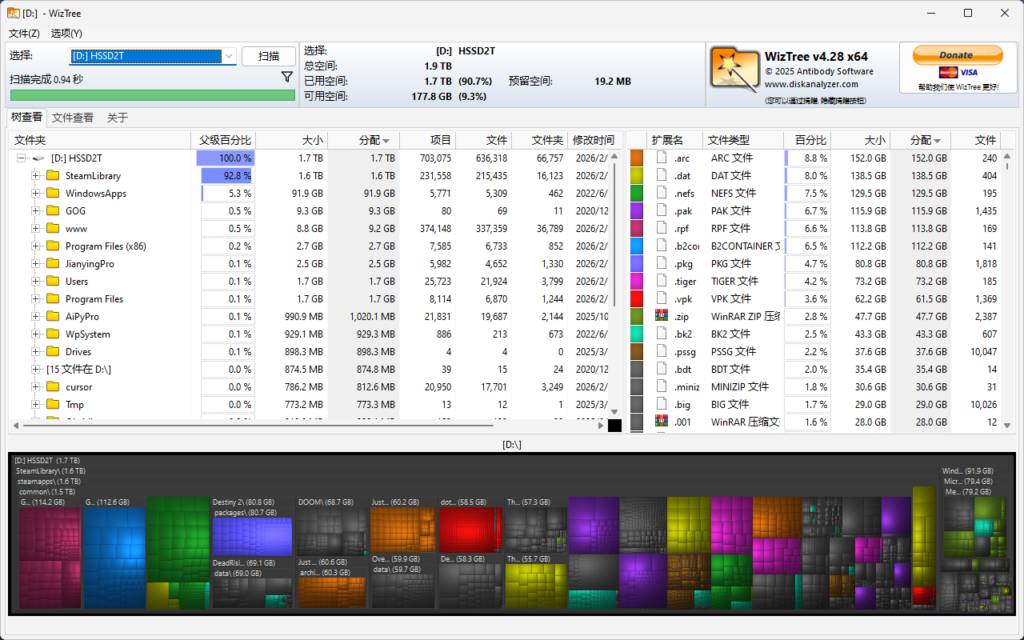The image size is (1024, 640).
Task: Click the Donate button
Action: [x=956, y=55]
